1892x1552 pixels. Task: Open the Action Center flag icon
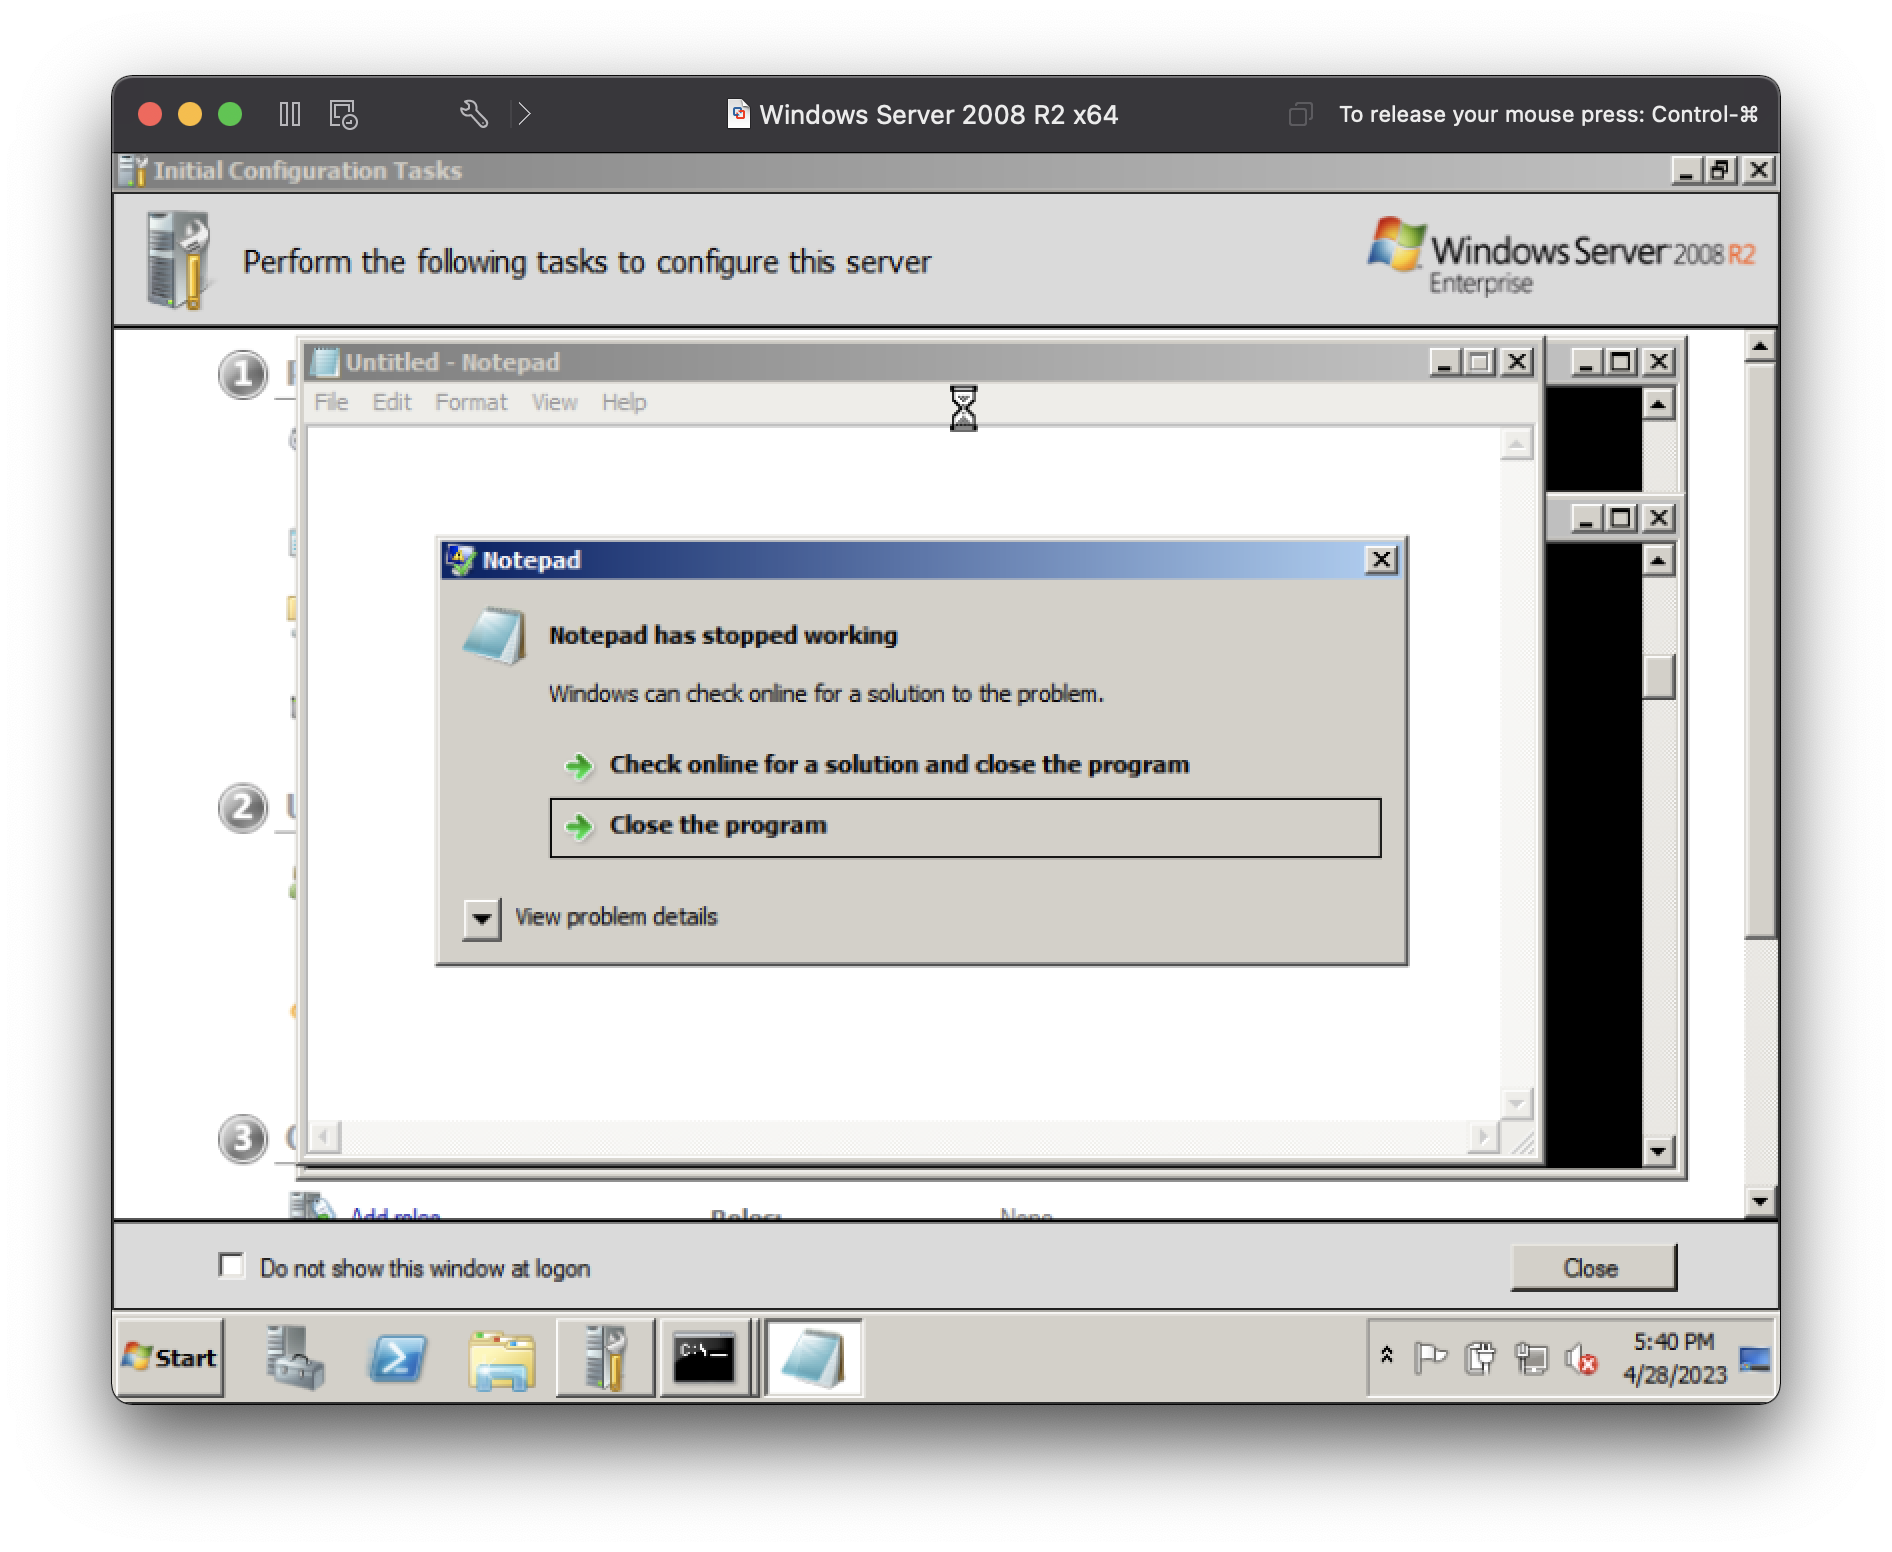[1430, 1357]
